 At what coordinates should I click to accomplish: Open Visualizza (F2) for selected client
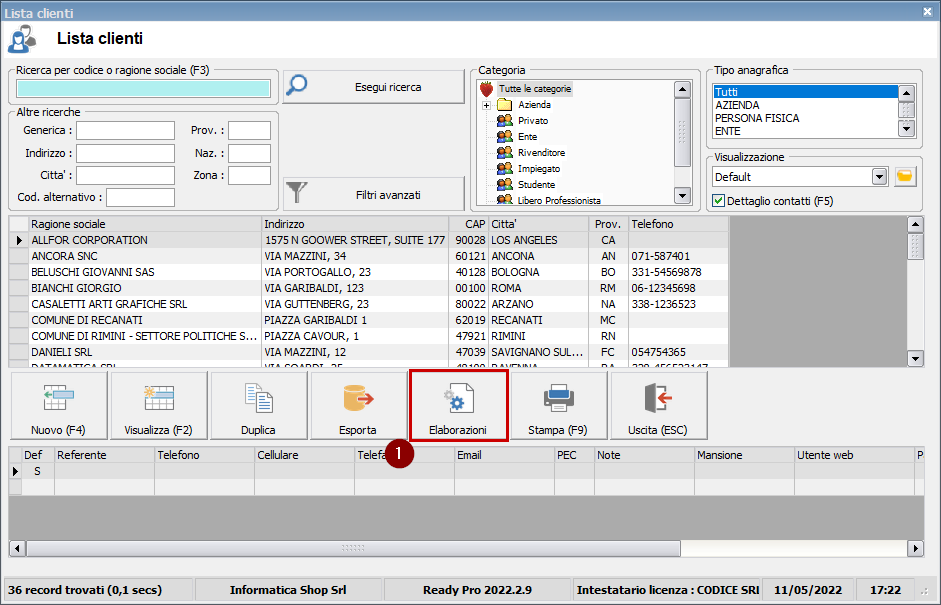click(x=158, y=406)
